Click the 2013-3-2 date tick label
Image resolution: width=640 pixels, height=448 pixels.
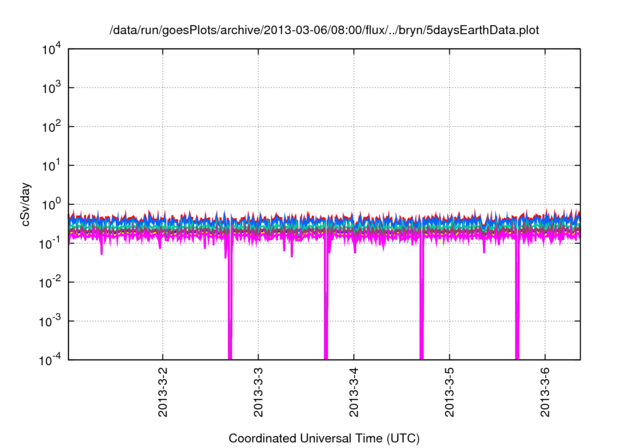tap(163, 392)
